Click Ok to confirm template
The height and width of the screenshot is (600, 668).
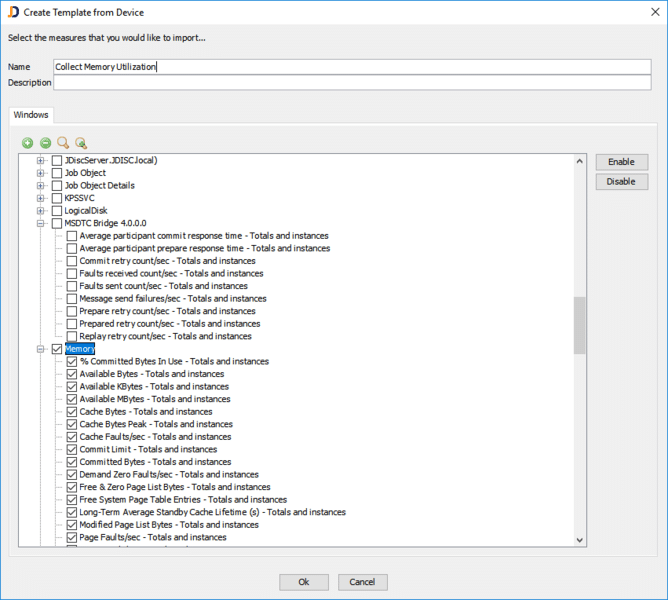point(304,582)
